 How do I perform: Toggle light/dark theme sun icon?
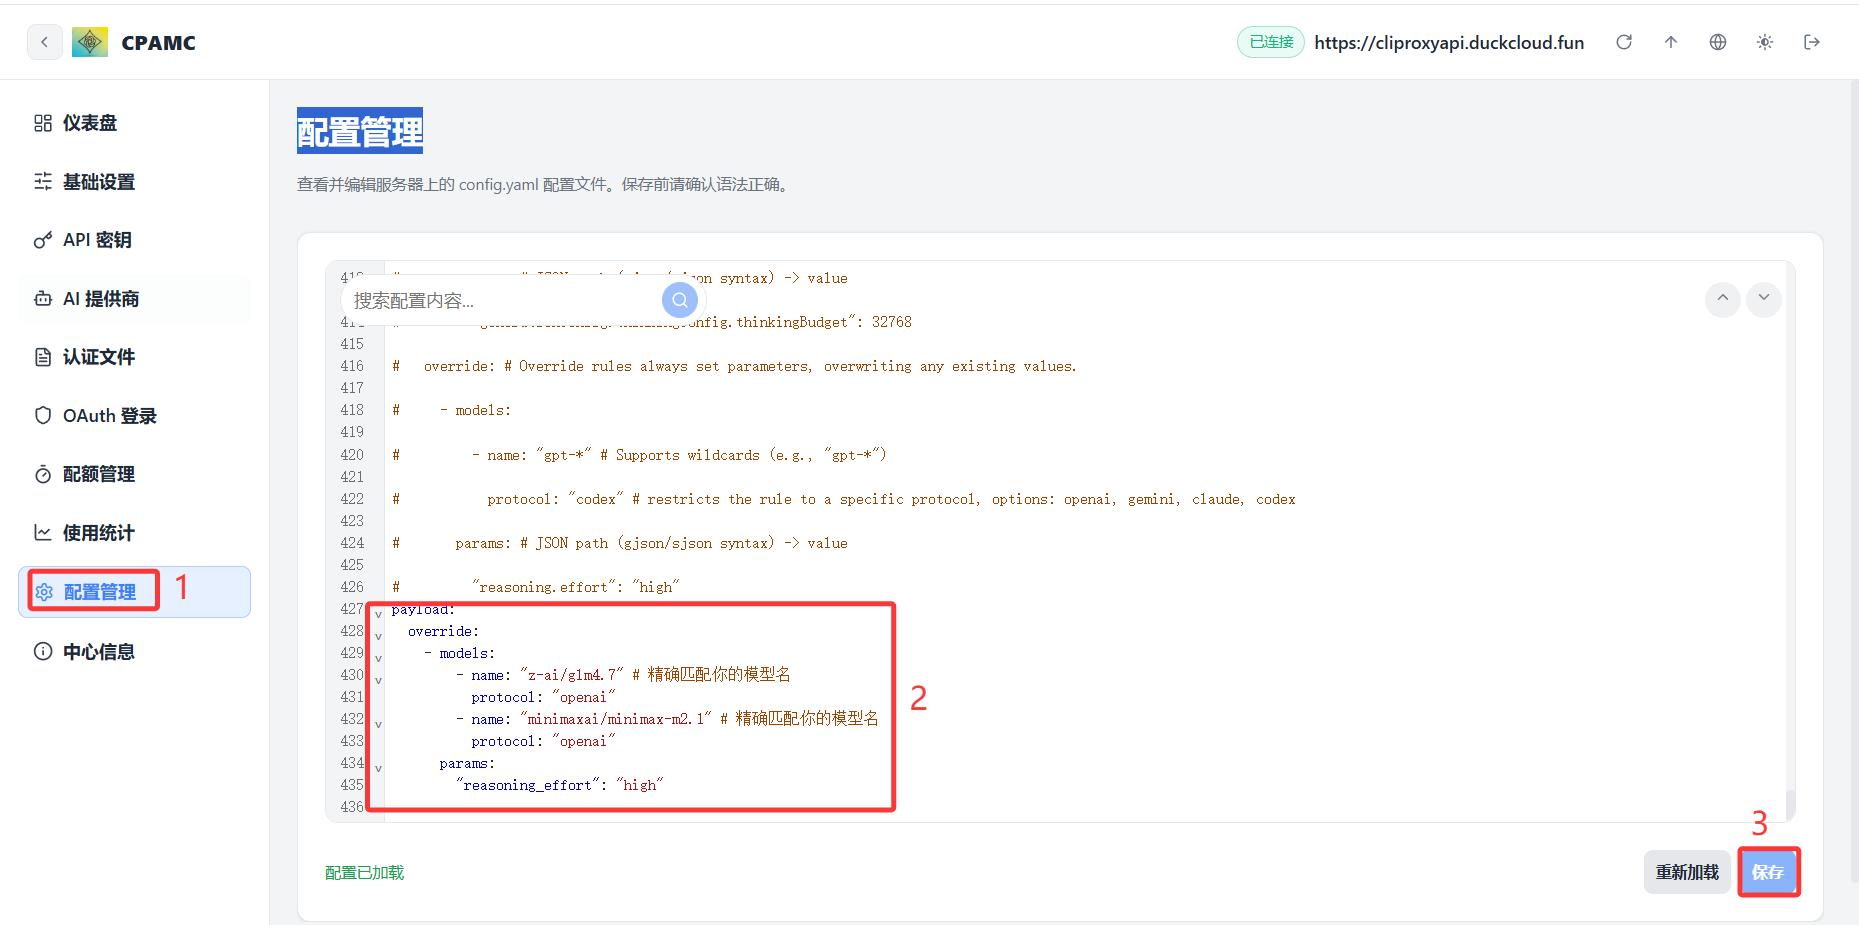(1765, 42)
